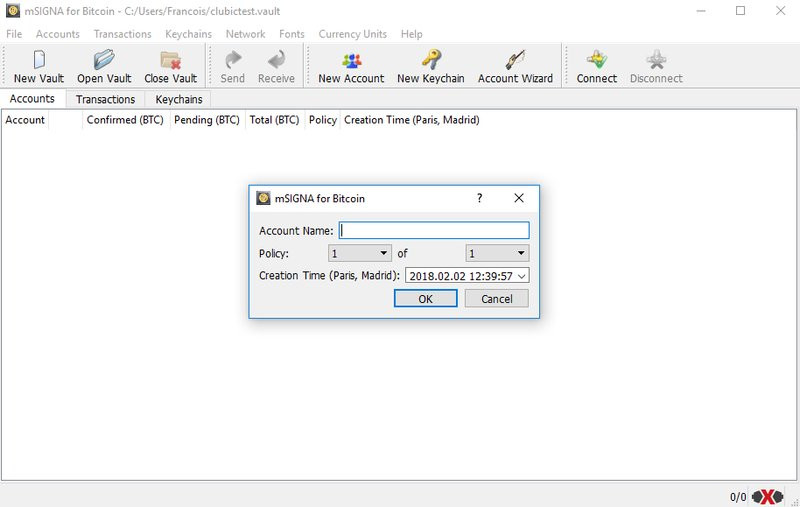This screenshot has width=800, height=507.
Task: Click the mSIGNA logo in dialog title
Action: [263, 198]
